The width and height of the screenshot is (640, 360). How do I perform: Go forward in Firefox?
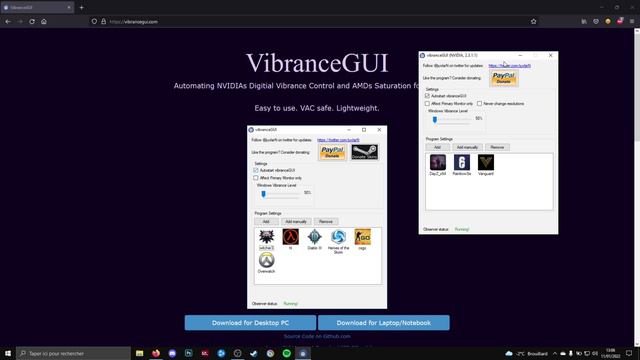[x=20, y=22]
